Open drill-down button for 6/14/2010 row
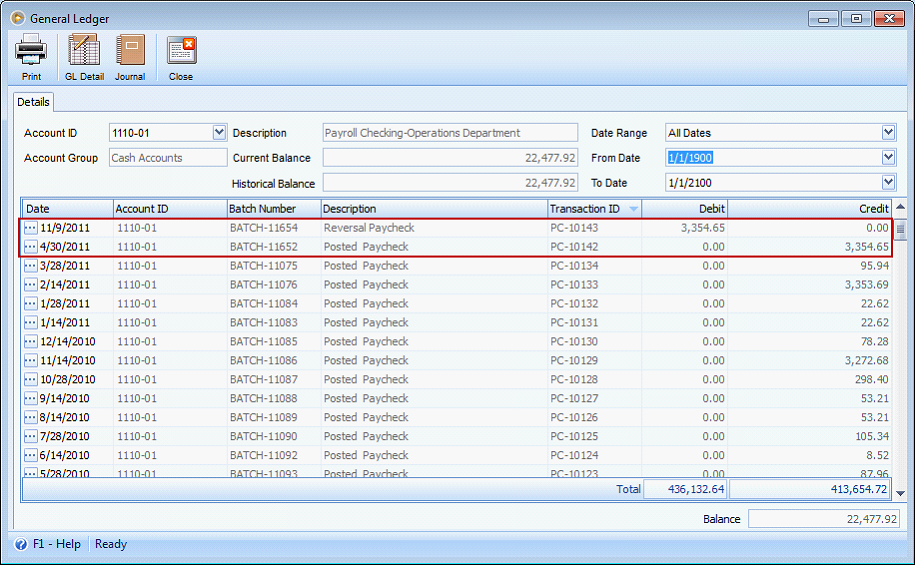The width and height of the screenshot is (916, 566). tap(30, 456)
